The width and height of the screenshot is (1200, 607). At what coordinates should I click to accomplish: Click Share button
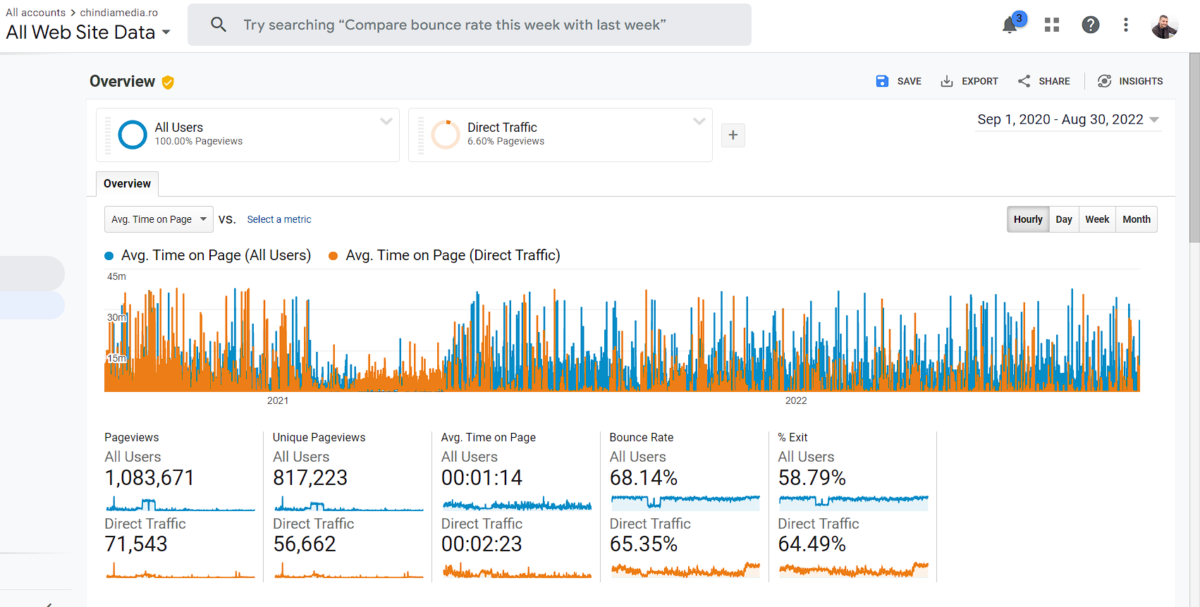(x=1043, y=81)
